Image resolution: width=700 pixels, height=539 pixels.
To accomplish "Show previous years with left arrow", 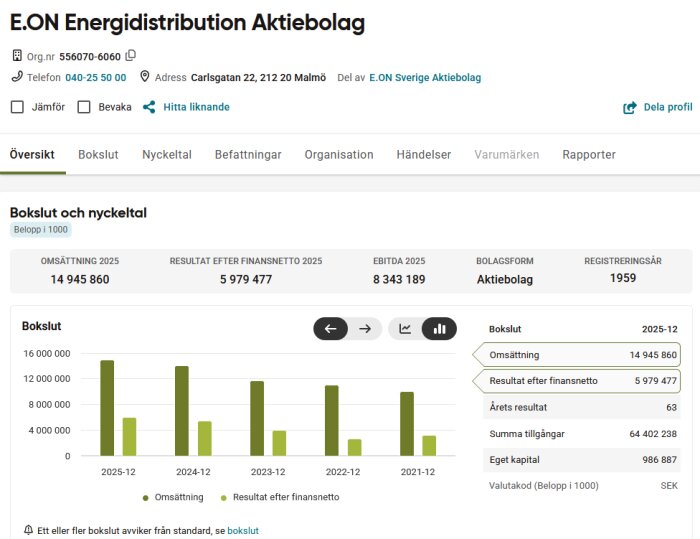I will (x=330, y=329).
